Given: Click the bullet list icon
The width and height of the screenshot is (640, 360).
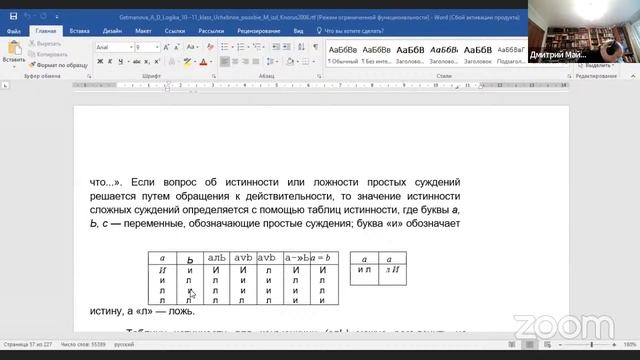Looking at the screenshot, I should 224,47.
